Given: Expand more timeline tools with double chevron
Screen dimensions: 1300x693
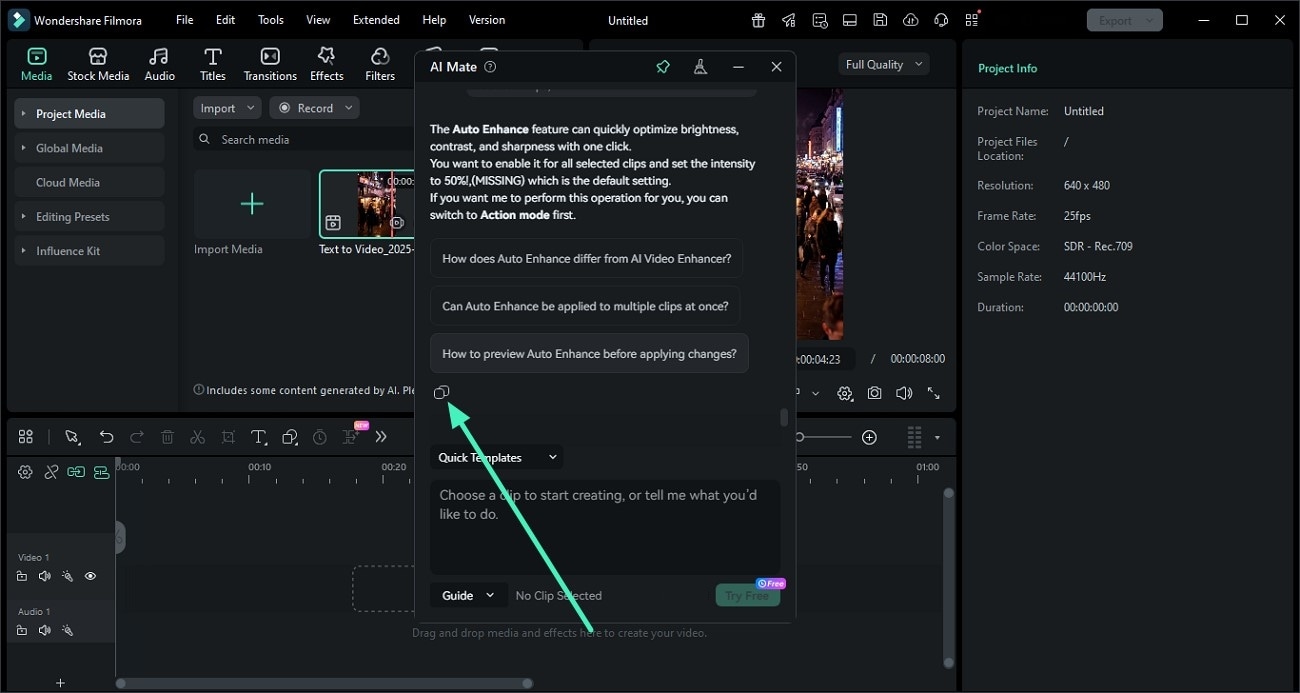Looking at the screenshot, I should (x=381, y=437).
